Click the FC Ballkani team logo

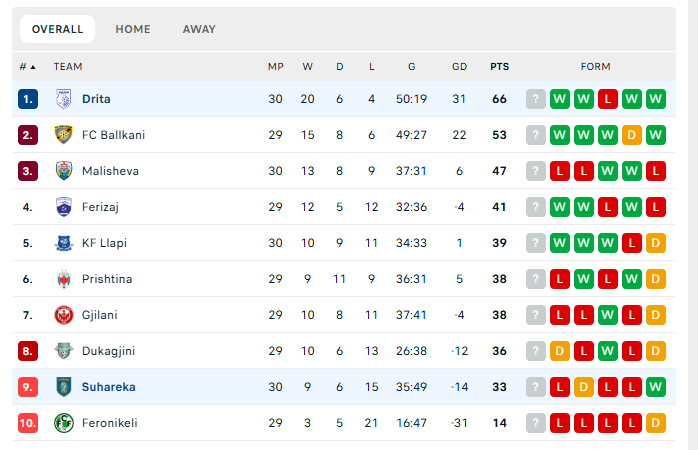64,135
